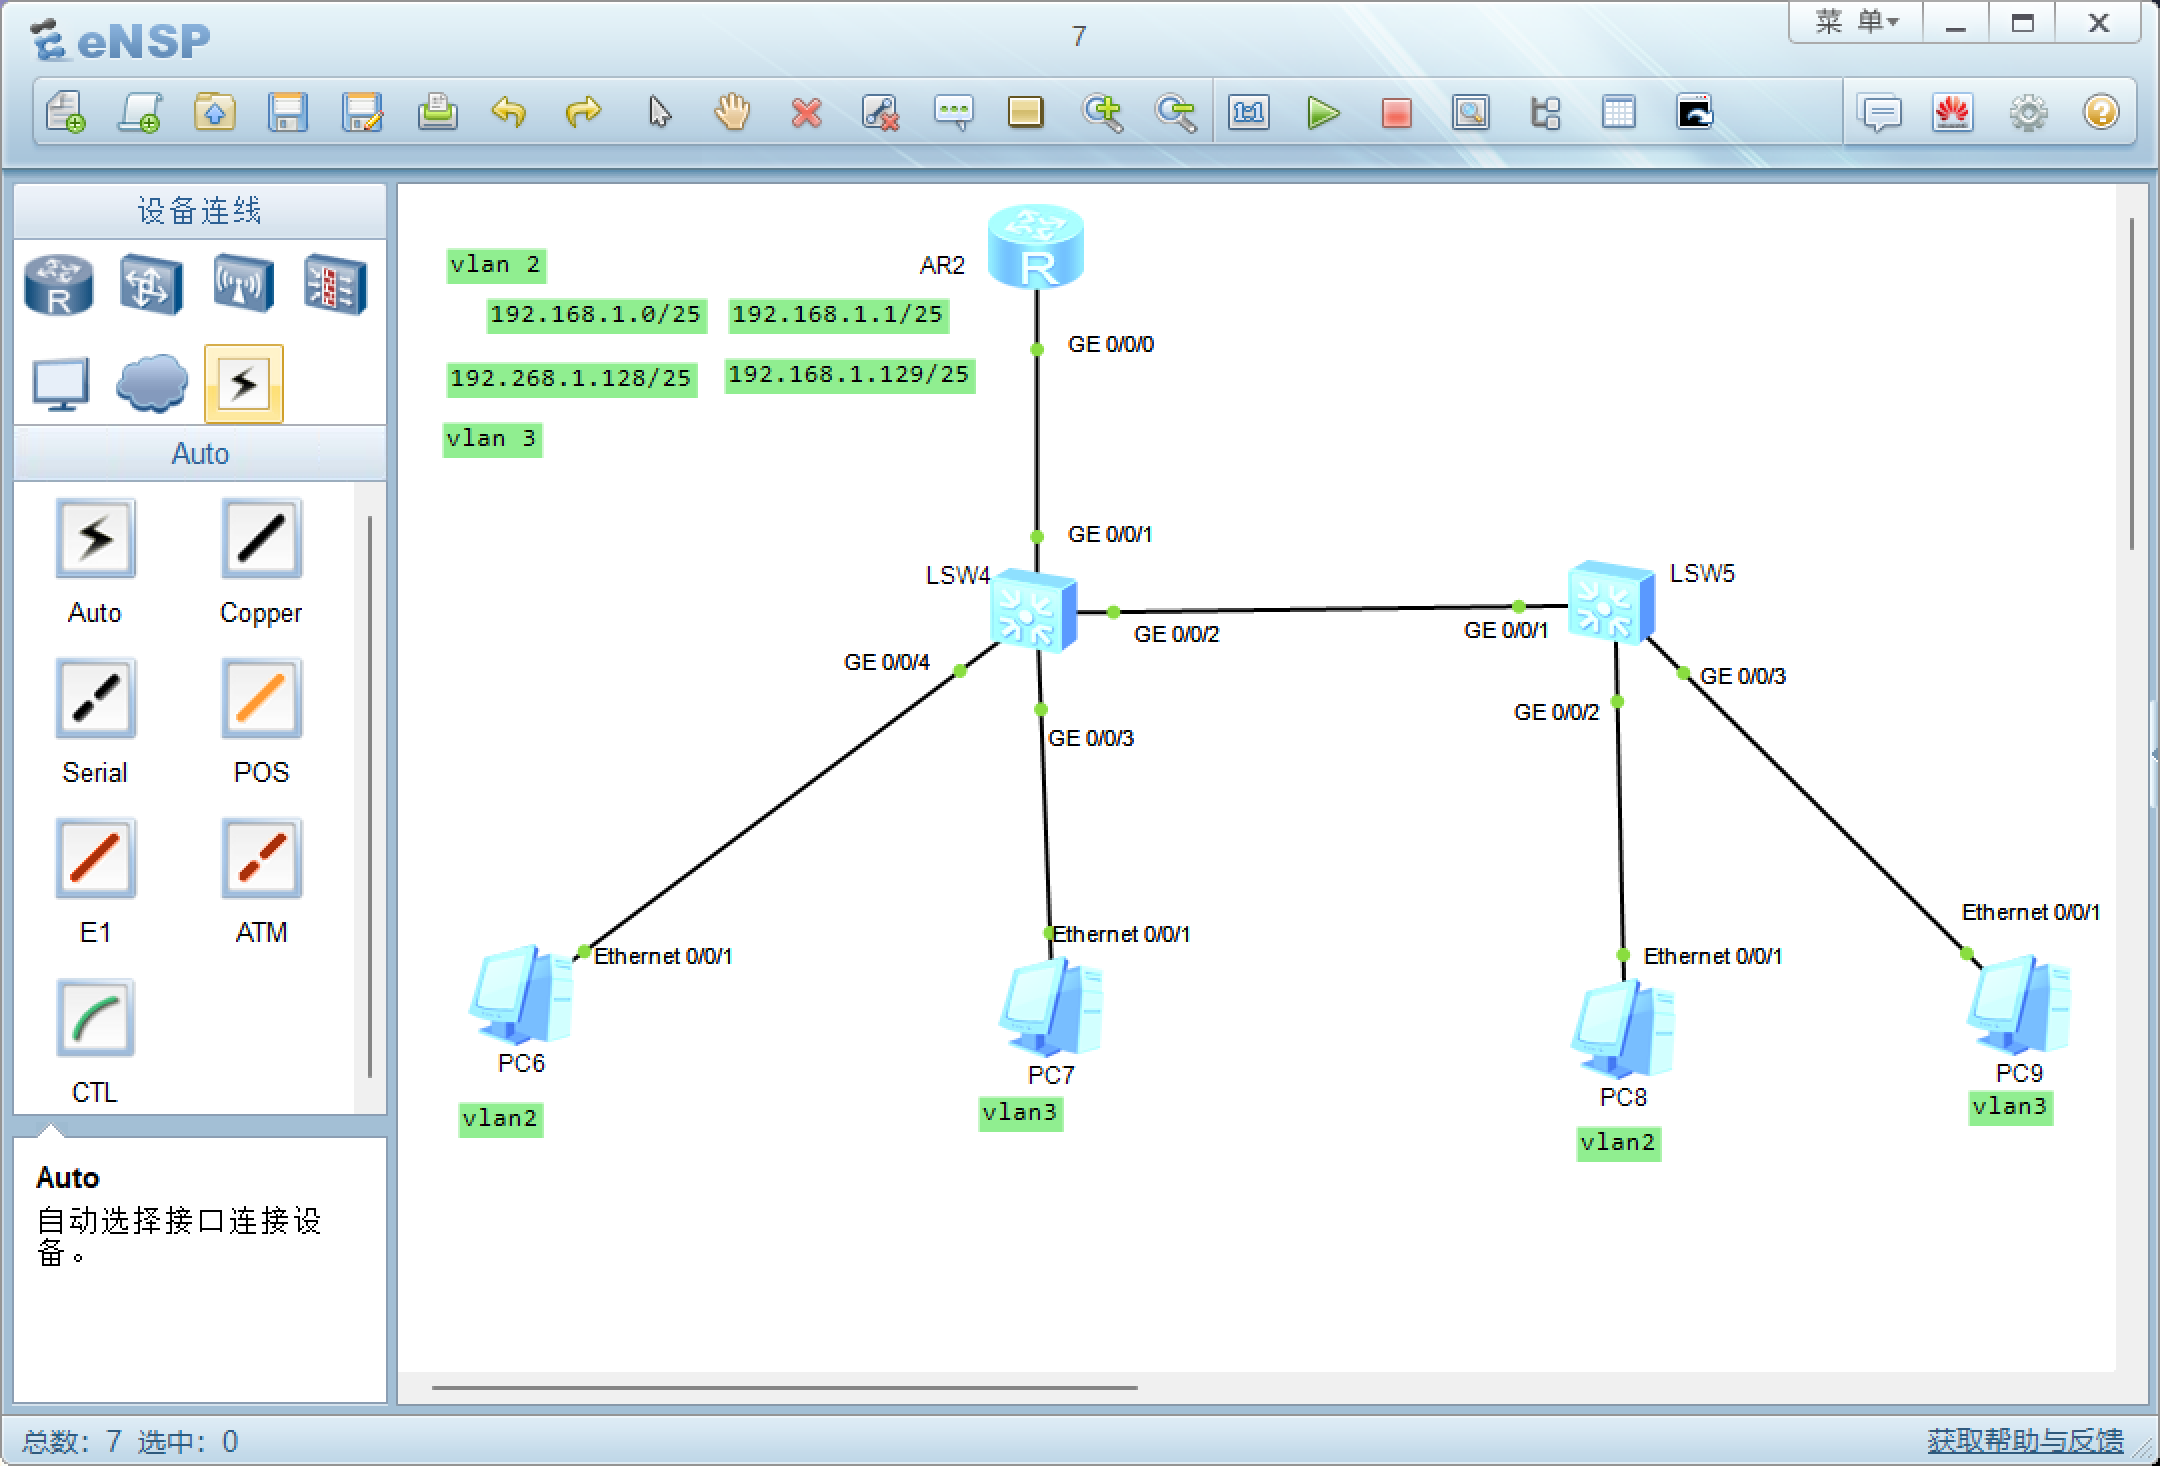The image size is (2160, 1466).
Task: Select the cloud device category icon
Action: coord(152,384)
